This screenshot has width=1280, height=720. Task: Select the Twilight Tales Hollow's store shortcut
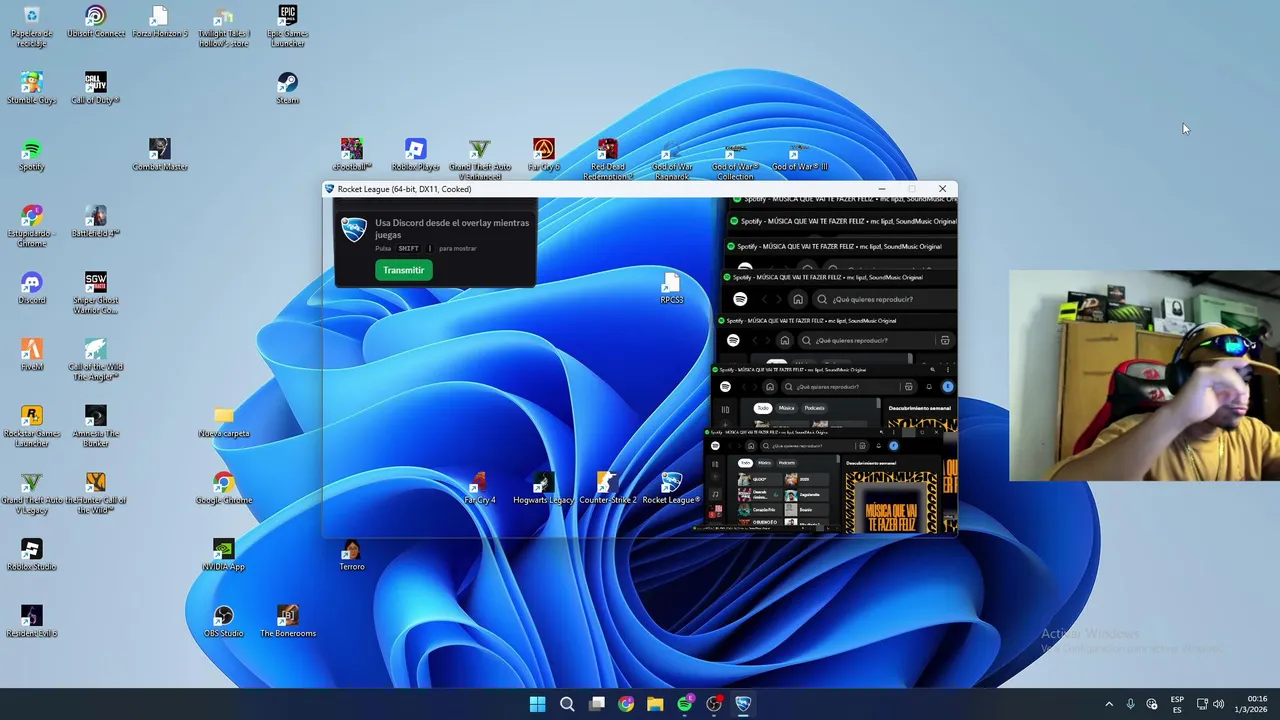click(x=224, y=25)
